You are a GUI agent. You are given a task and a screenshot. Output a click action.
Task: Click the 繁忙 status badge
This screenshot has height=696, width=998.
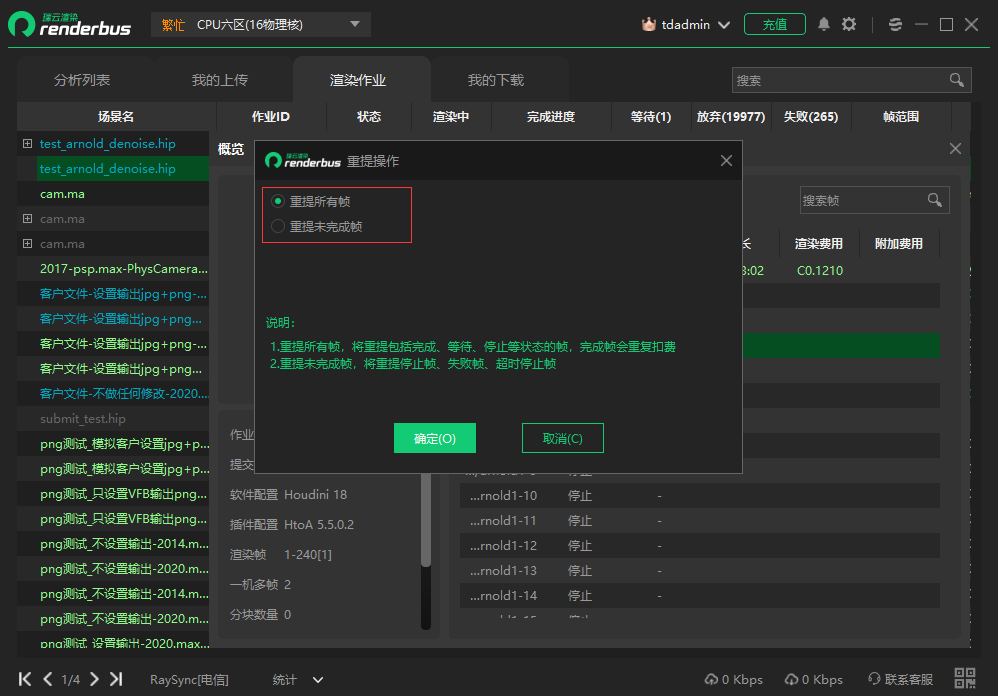[x=172, y=24]
